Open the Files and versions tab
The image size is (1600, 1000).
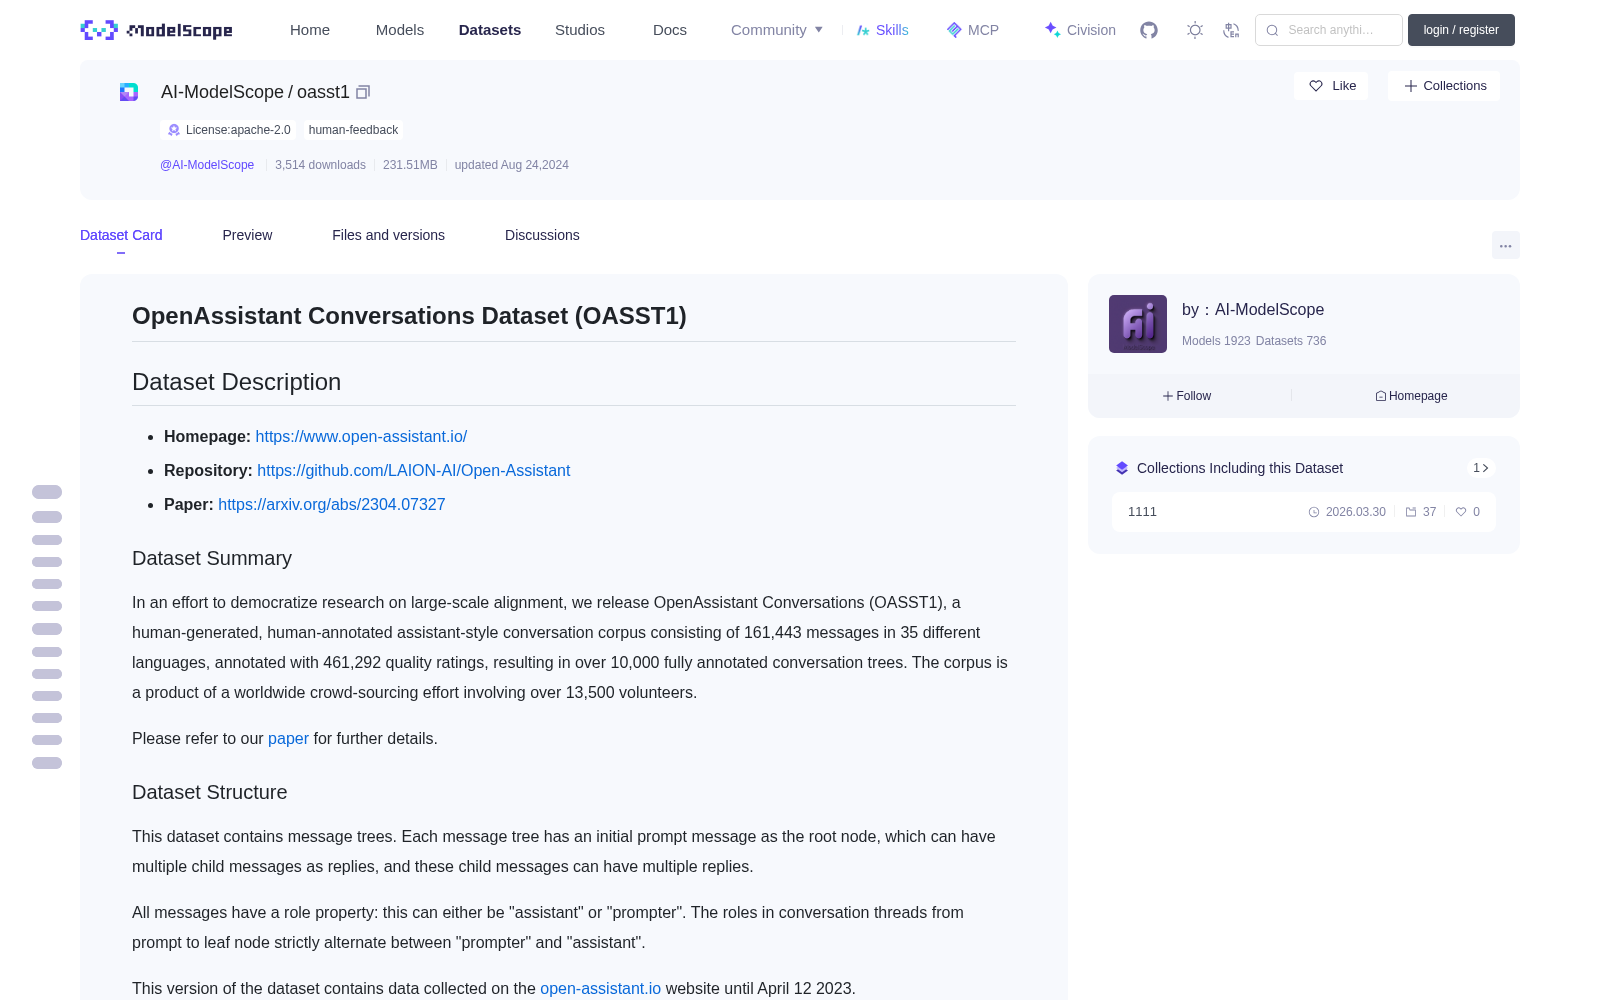click(x=388, y=235)
